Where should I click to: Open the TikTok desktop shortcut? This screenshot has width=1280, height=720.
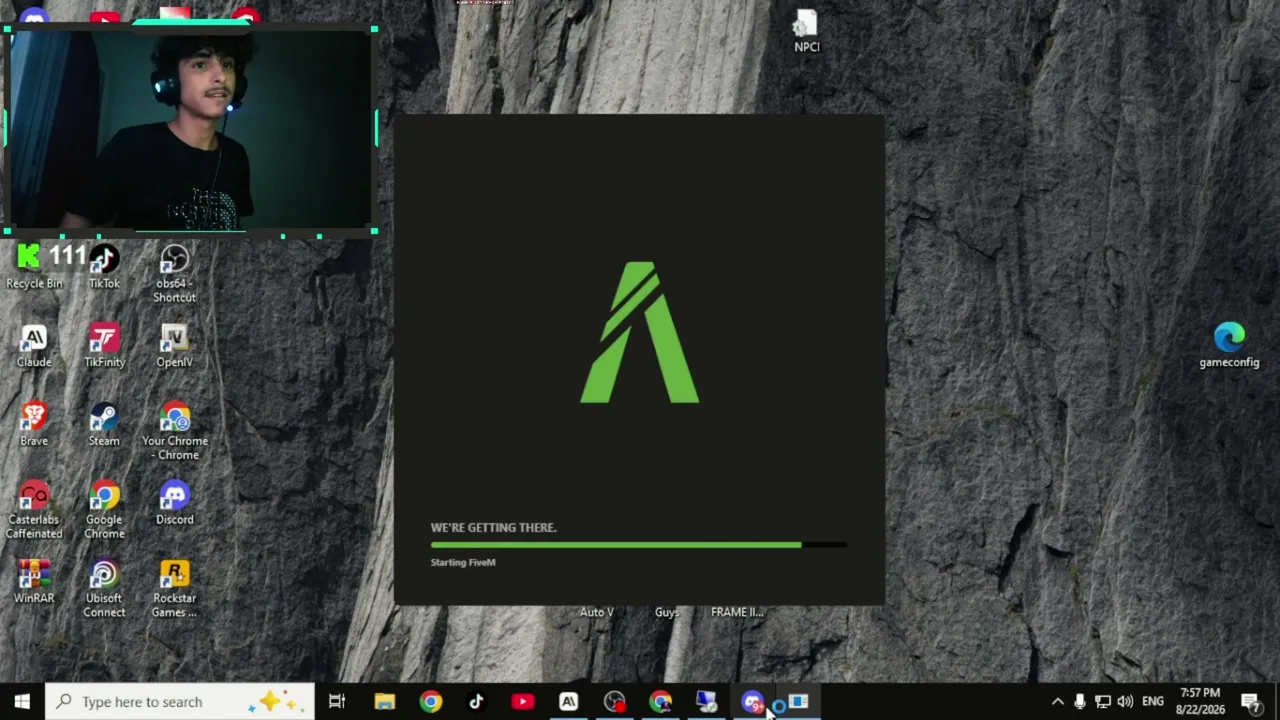(x=104, y=267)
